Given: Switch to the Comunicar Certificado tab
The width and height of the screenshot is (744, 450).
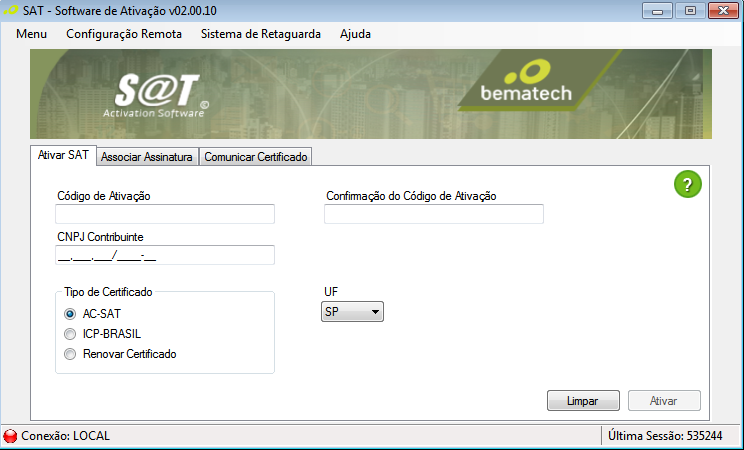Looking at the screenshot, I should click(257, 157).
